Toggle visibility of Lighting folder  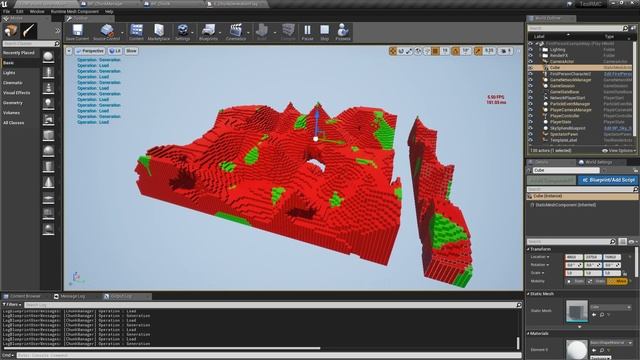[531, 49]
